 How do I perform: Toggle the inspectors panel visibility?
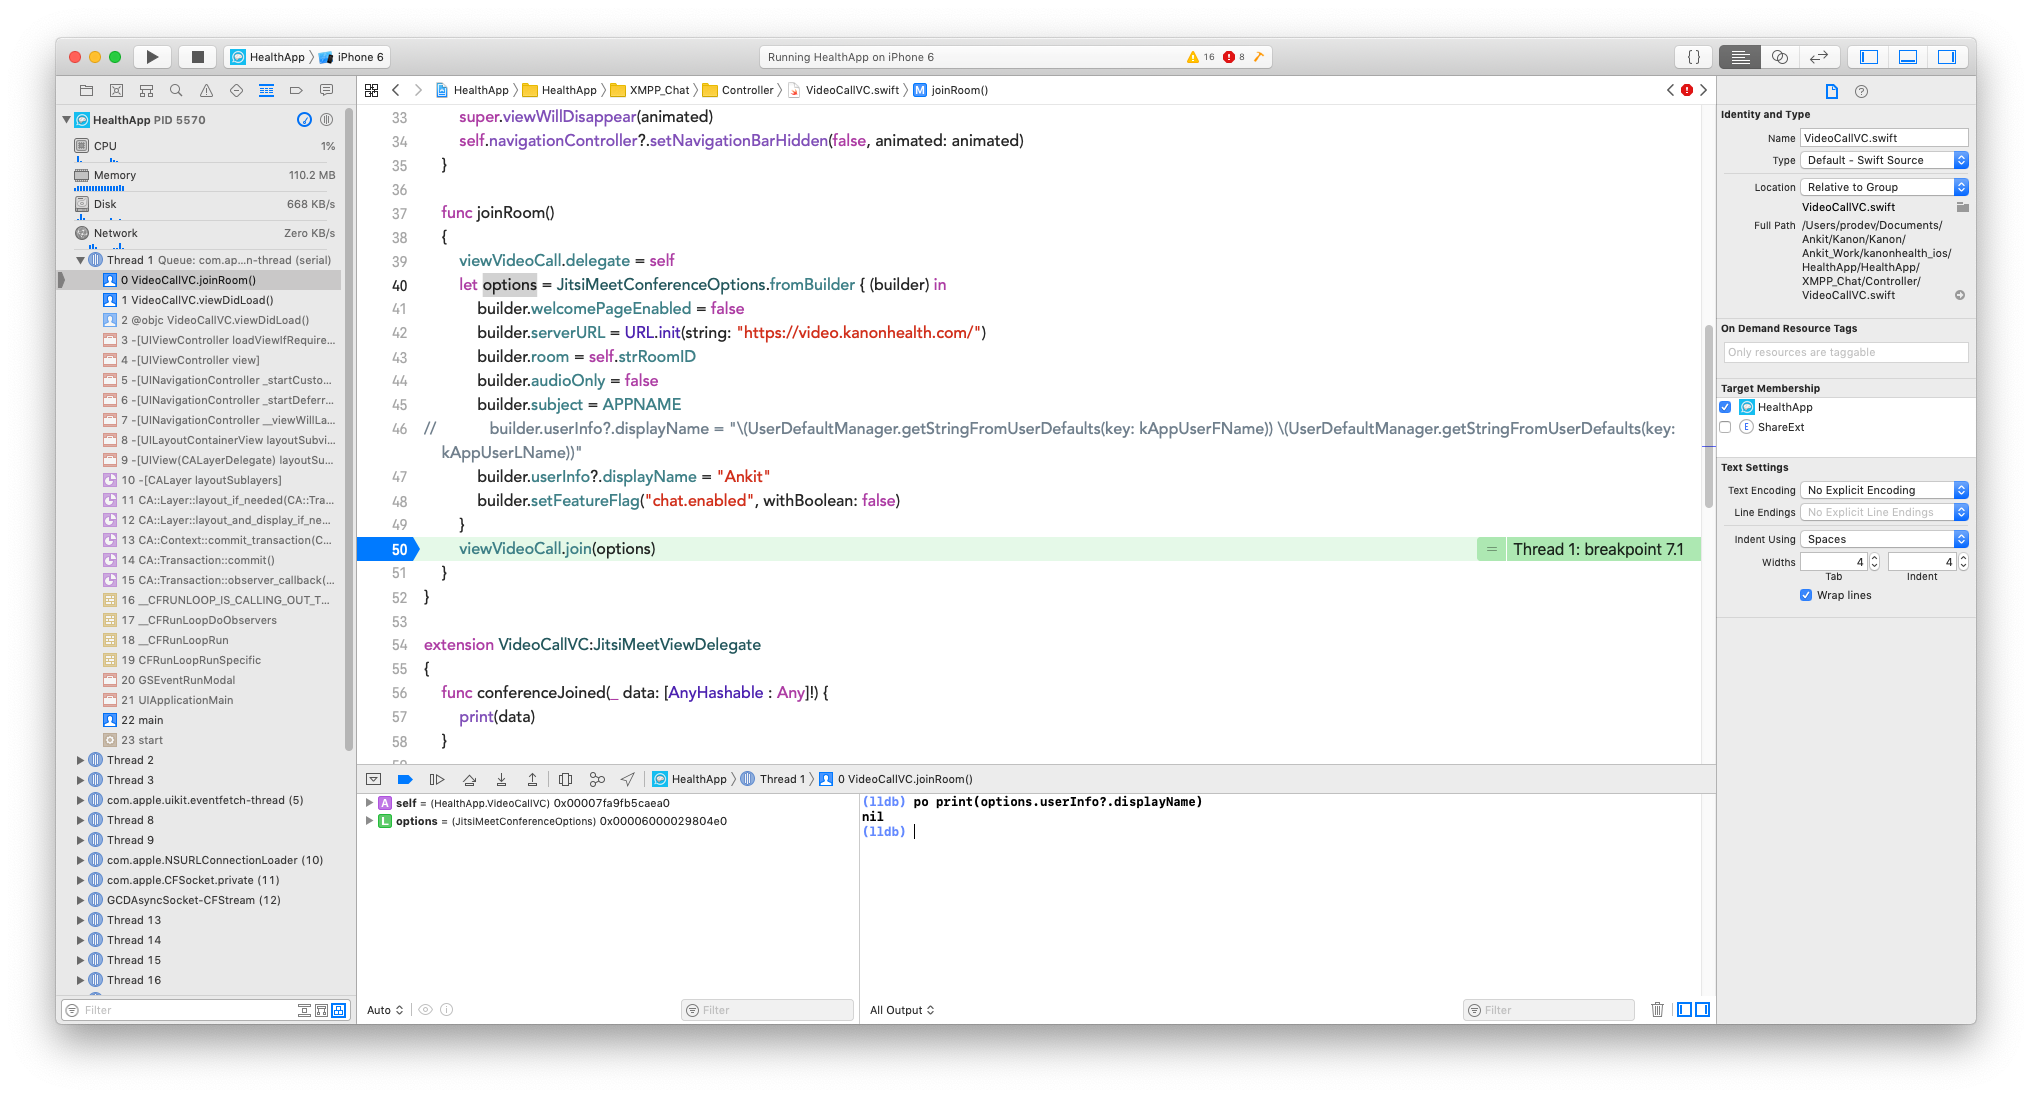click(1947, 57)
